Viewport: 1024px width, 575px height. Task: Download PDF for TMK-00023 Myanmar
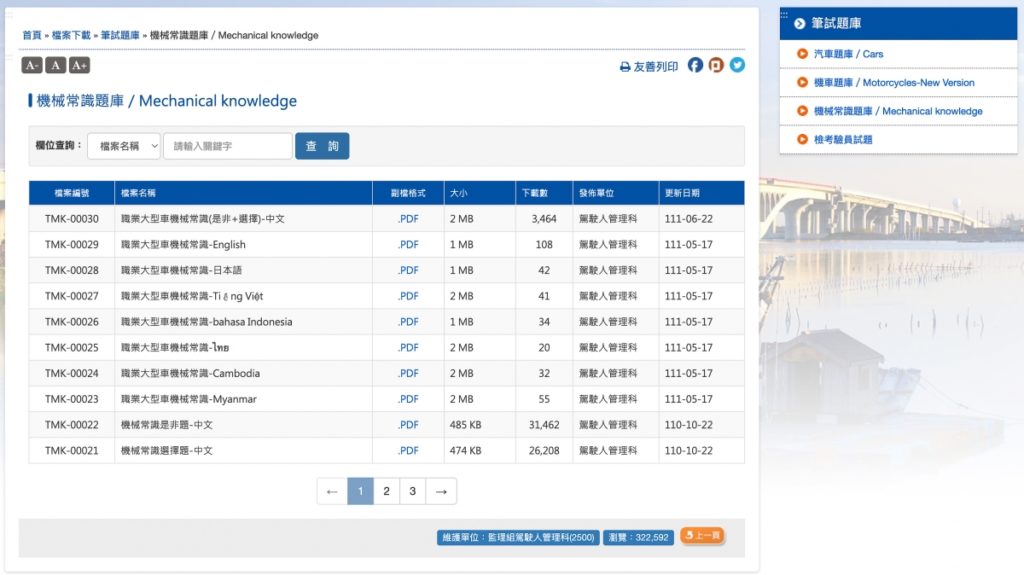pos(408,399)
